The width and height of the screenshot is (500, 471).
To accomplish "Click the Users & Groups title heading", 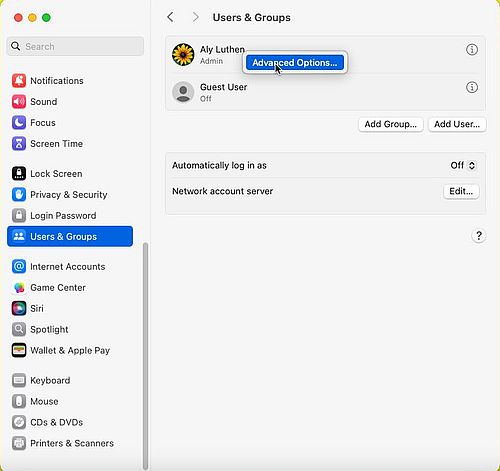I will point(252,17).
